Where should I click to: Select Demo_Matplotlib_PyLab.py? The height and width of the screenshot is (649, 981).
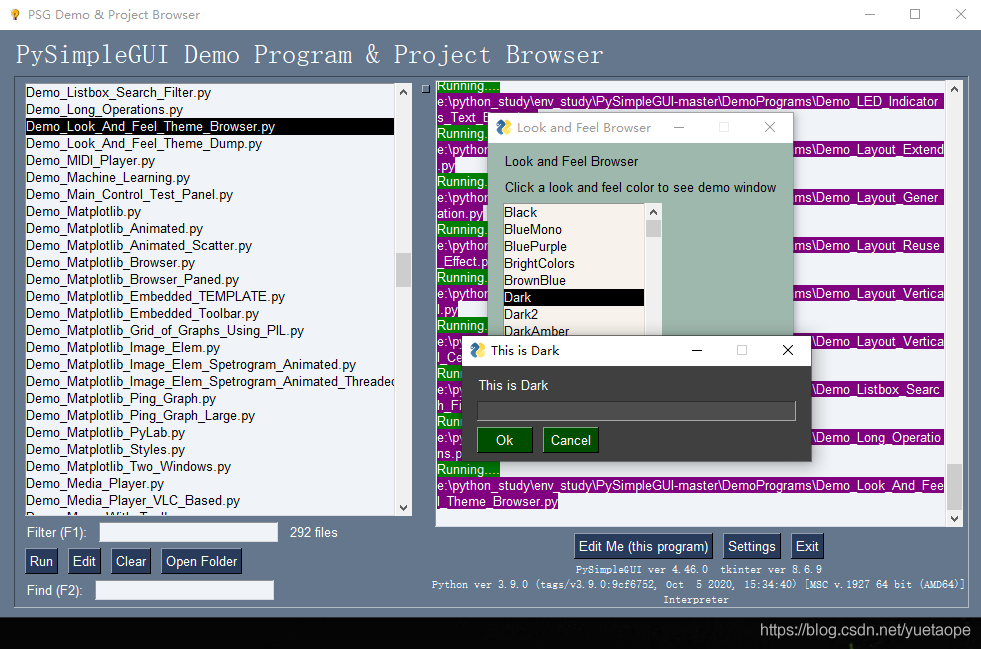210,432
